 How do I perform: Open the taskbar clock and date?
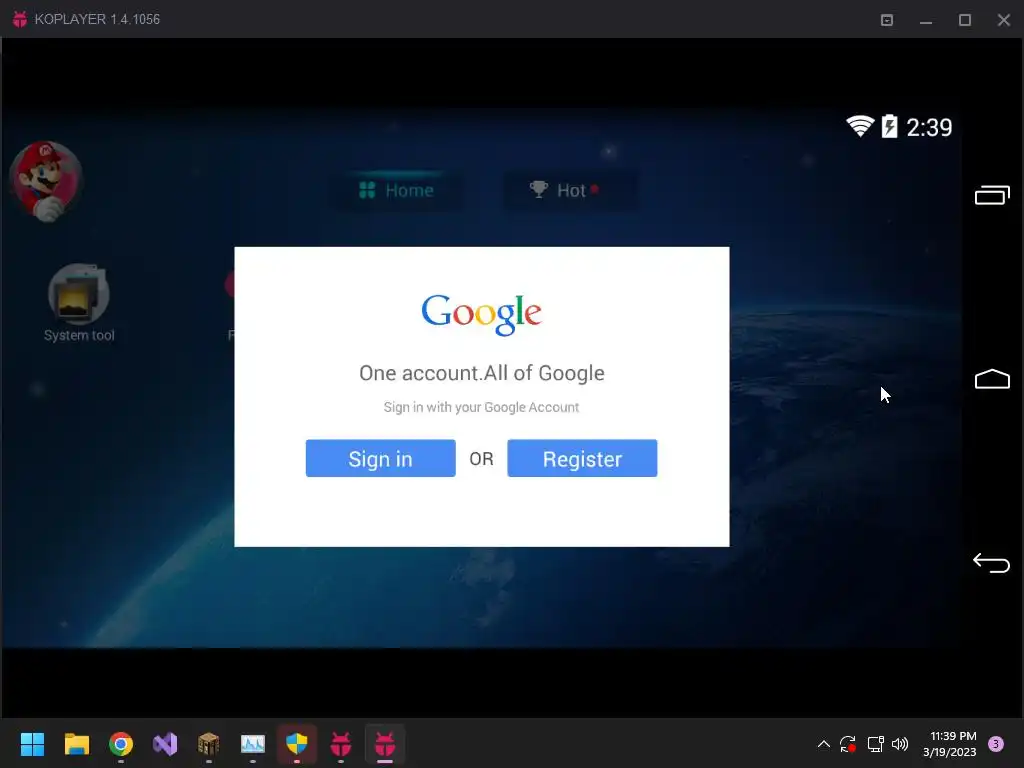pos(950,744)
